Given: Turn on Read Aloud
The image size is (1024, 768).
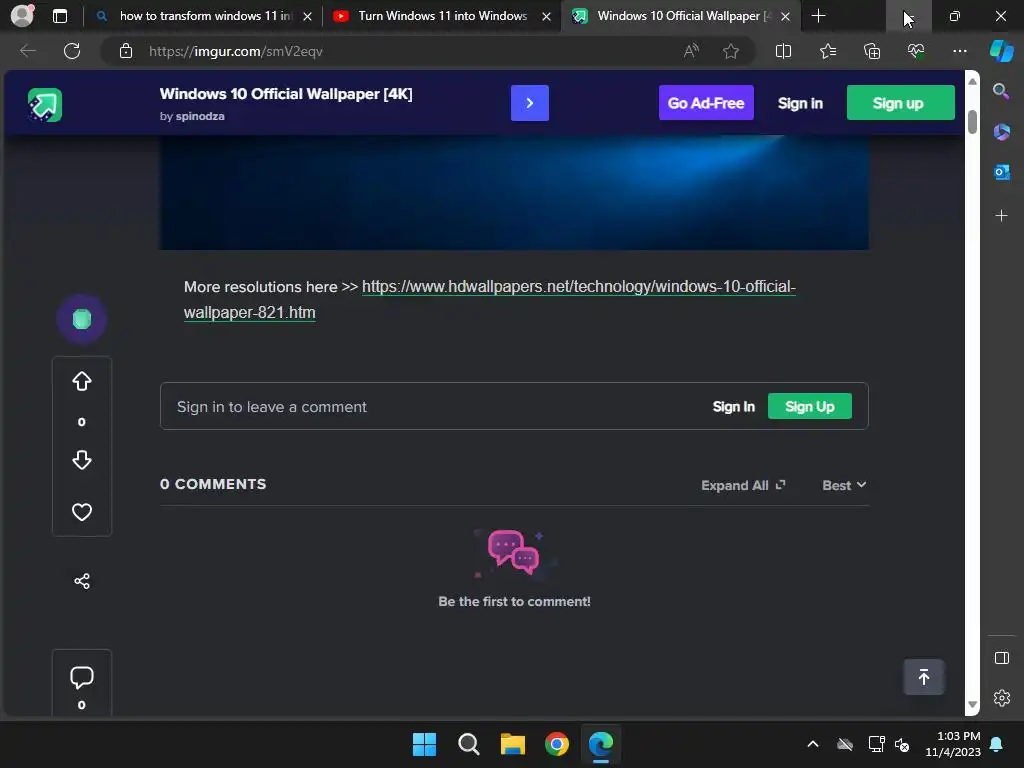Looking at the screenshot, I should [691, 51].
